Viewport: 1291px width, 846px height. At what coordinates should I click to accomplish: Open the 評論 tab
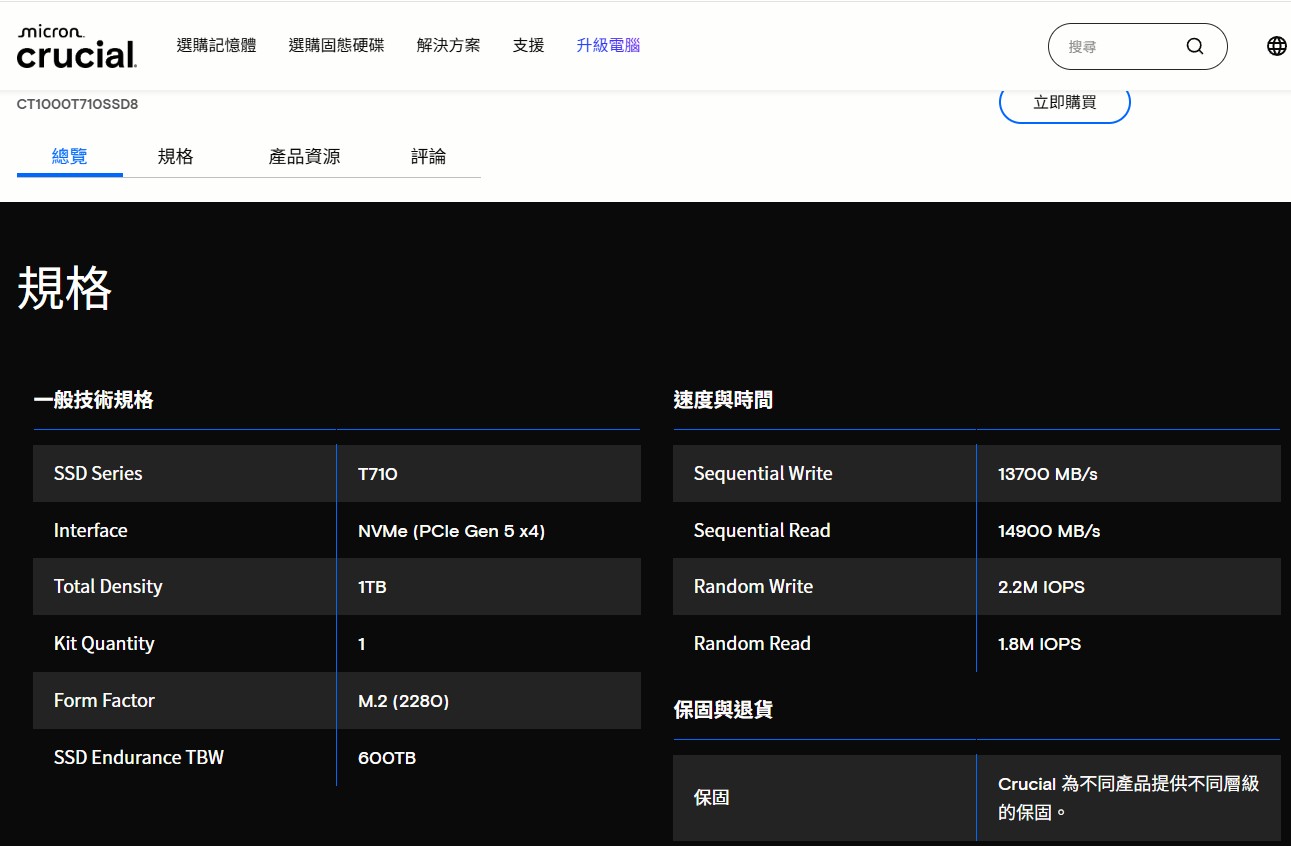pyautogui.click(x=428, y=156)
